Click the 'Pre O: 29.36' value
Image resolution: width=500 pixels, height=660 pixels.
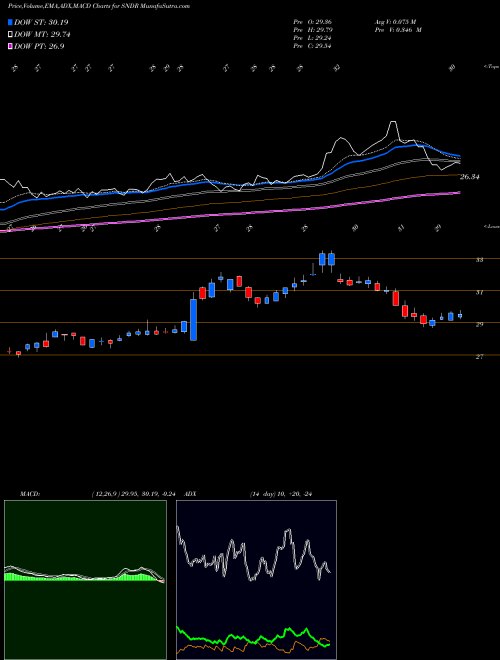click(x=312, y=22)
